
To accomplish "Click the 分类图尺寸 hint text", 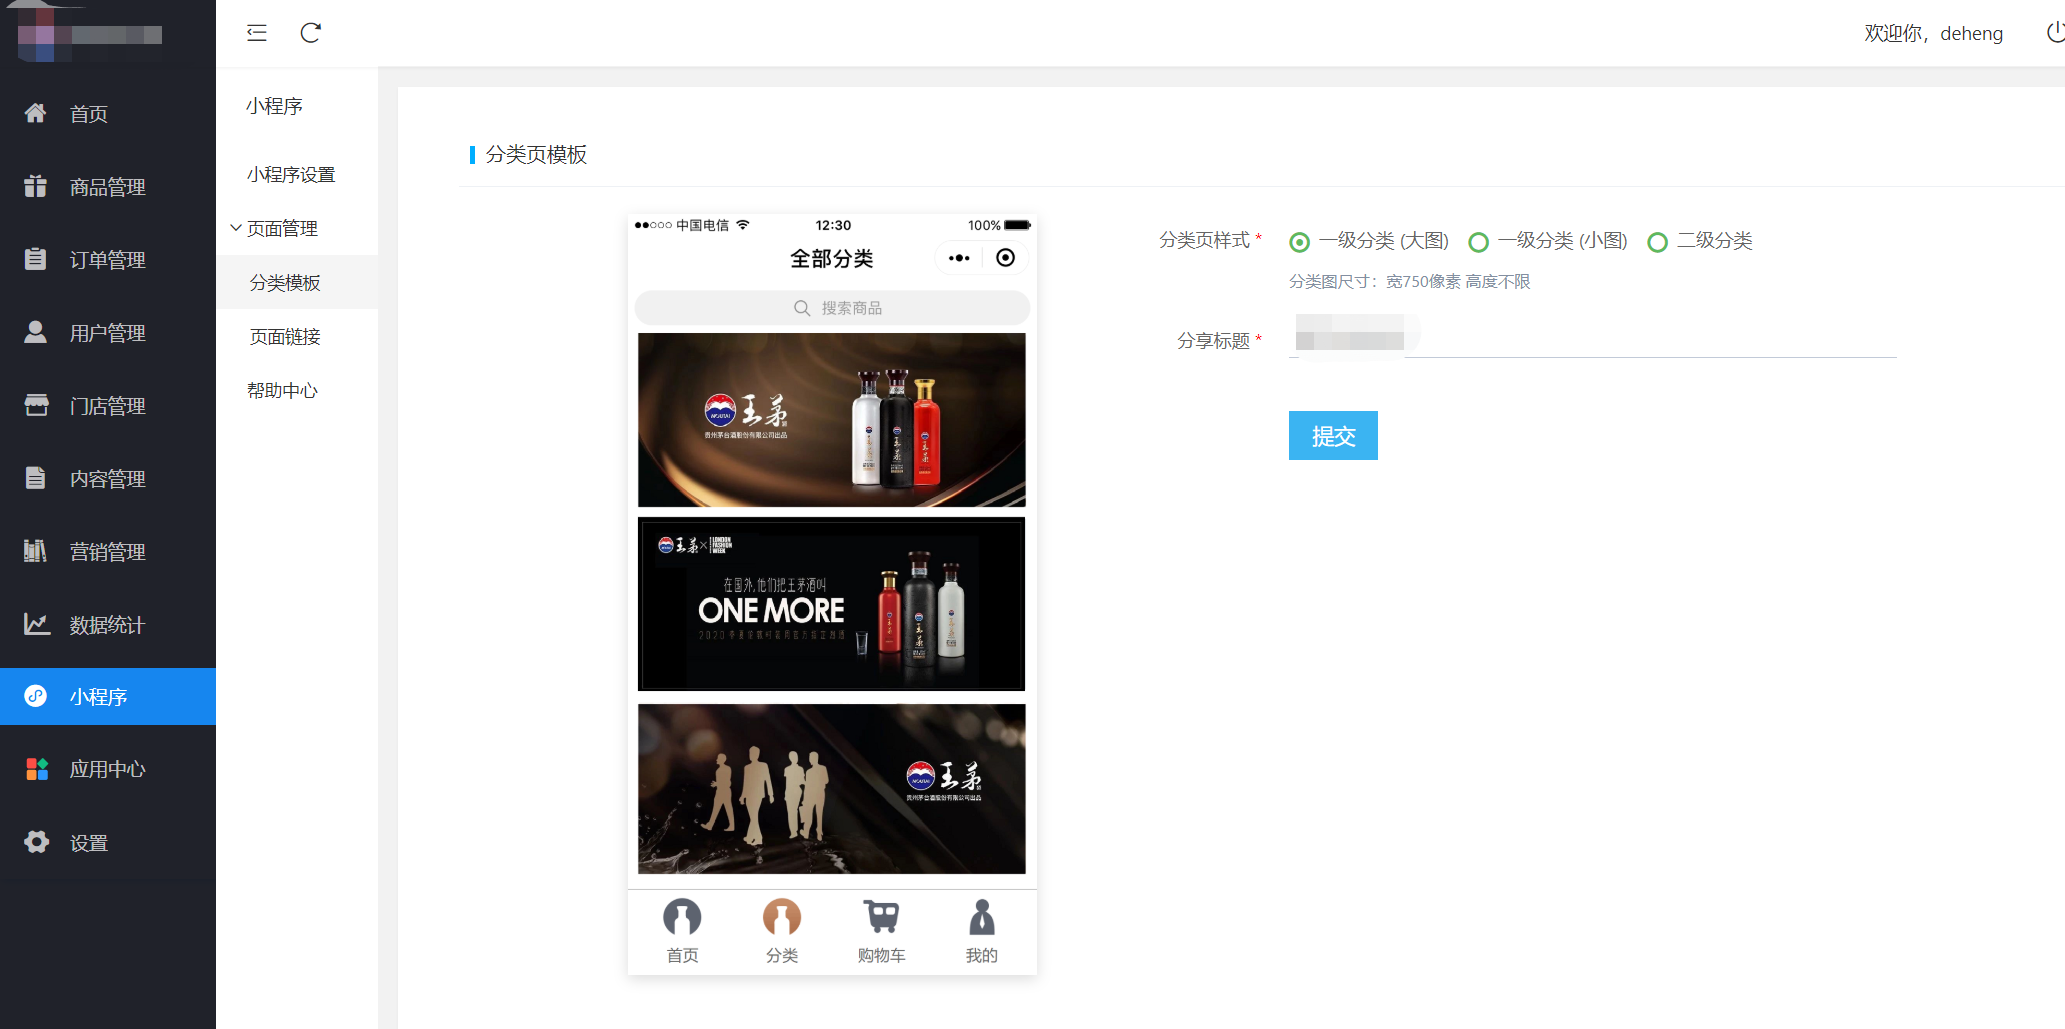I will pyautogui.click(x=1410, y=281).
